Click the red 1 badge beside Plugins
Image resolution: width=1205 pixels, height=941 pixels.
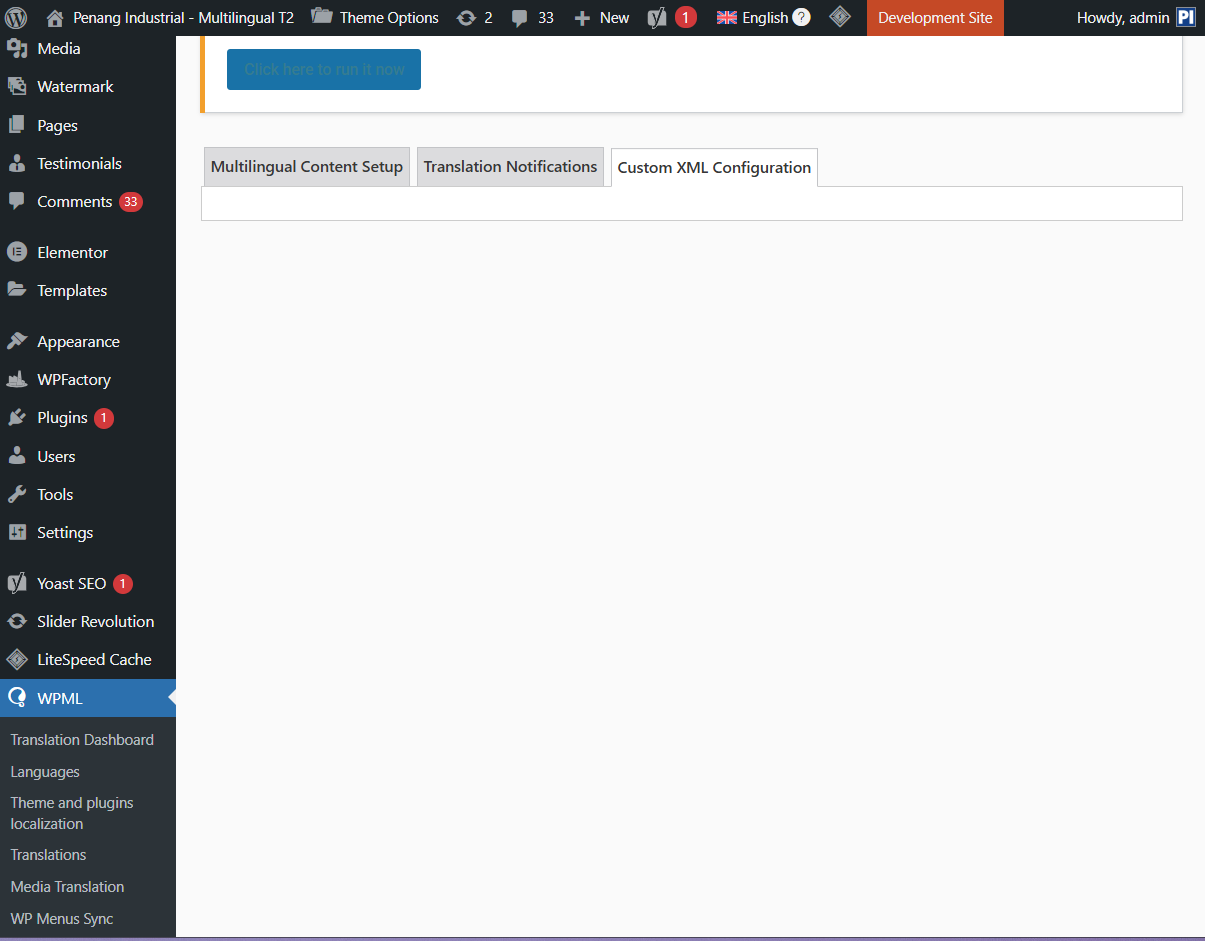(x=104, y=418)
